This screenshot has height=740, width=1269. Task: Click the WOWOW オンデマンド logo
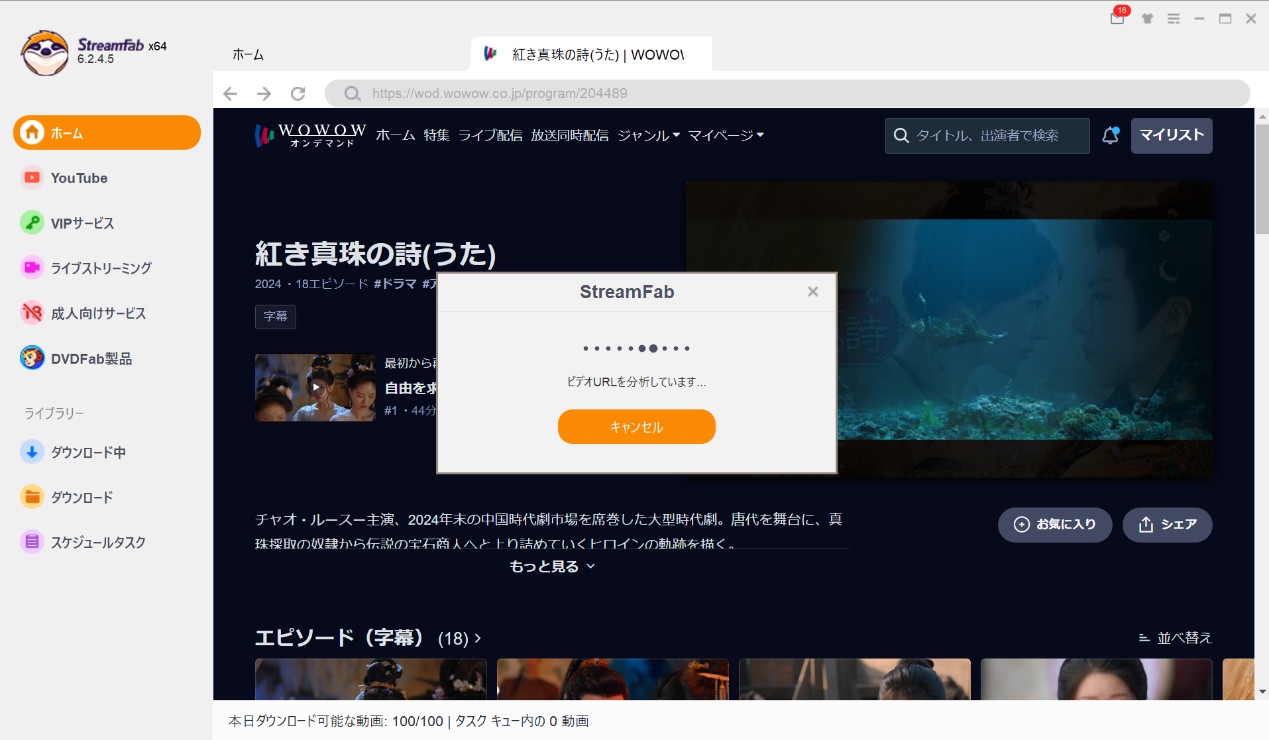click(x=310, y=135)
